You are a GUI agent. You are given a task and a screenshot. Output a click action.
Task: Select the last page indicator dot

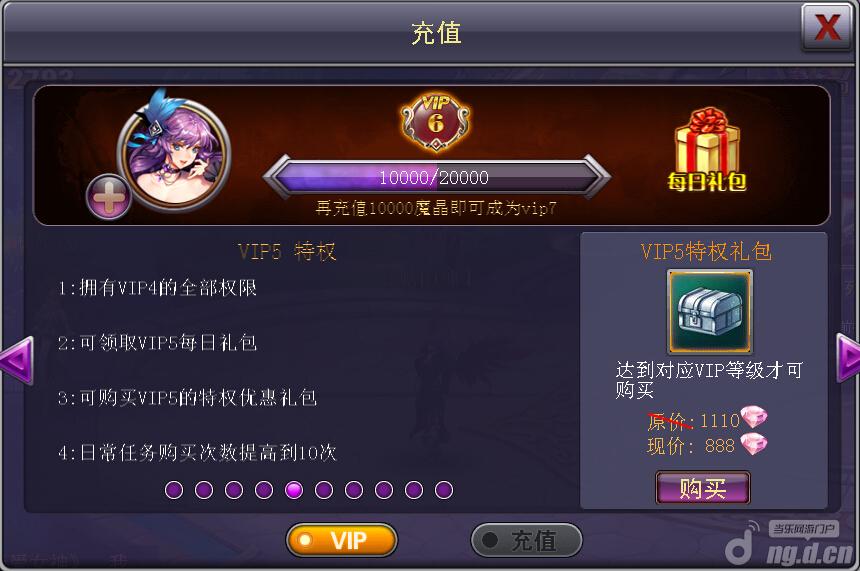click(444, 489)
